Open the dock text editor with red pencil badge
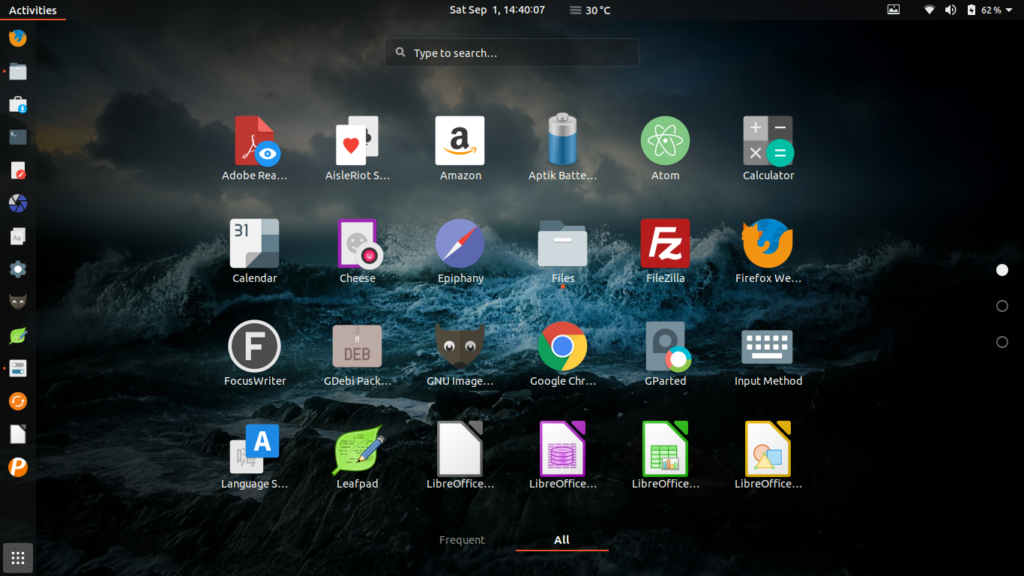The height and width of the screenshot is (576, 1024). coord(18,170)
